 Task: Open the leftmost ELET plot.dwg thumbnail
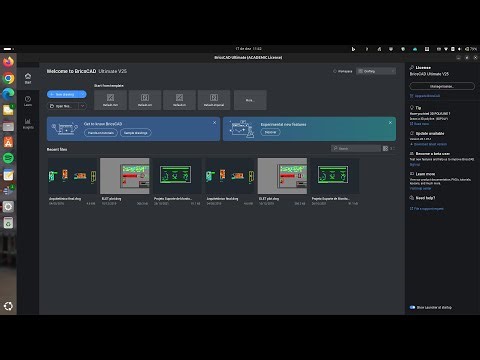point(125,176)
